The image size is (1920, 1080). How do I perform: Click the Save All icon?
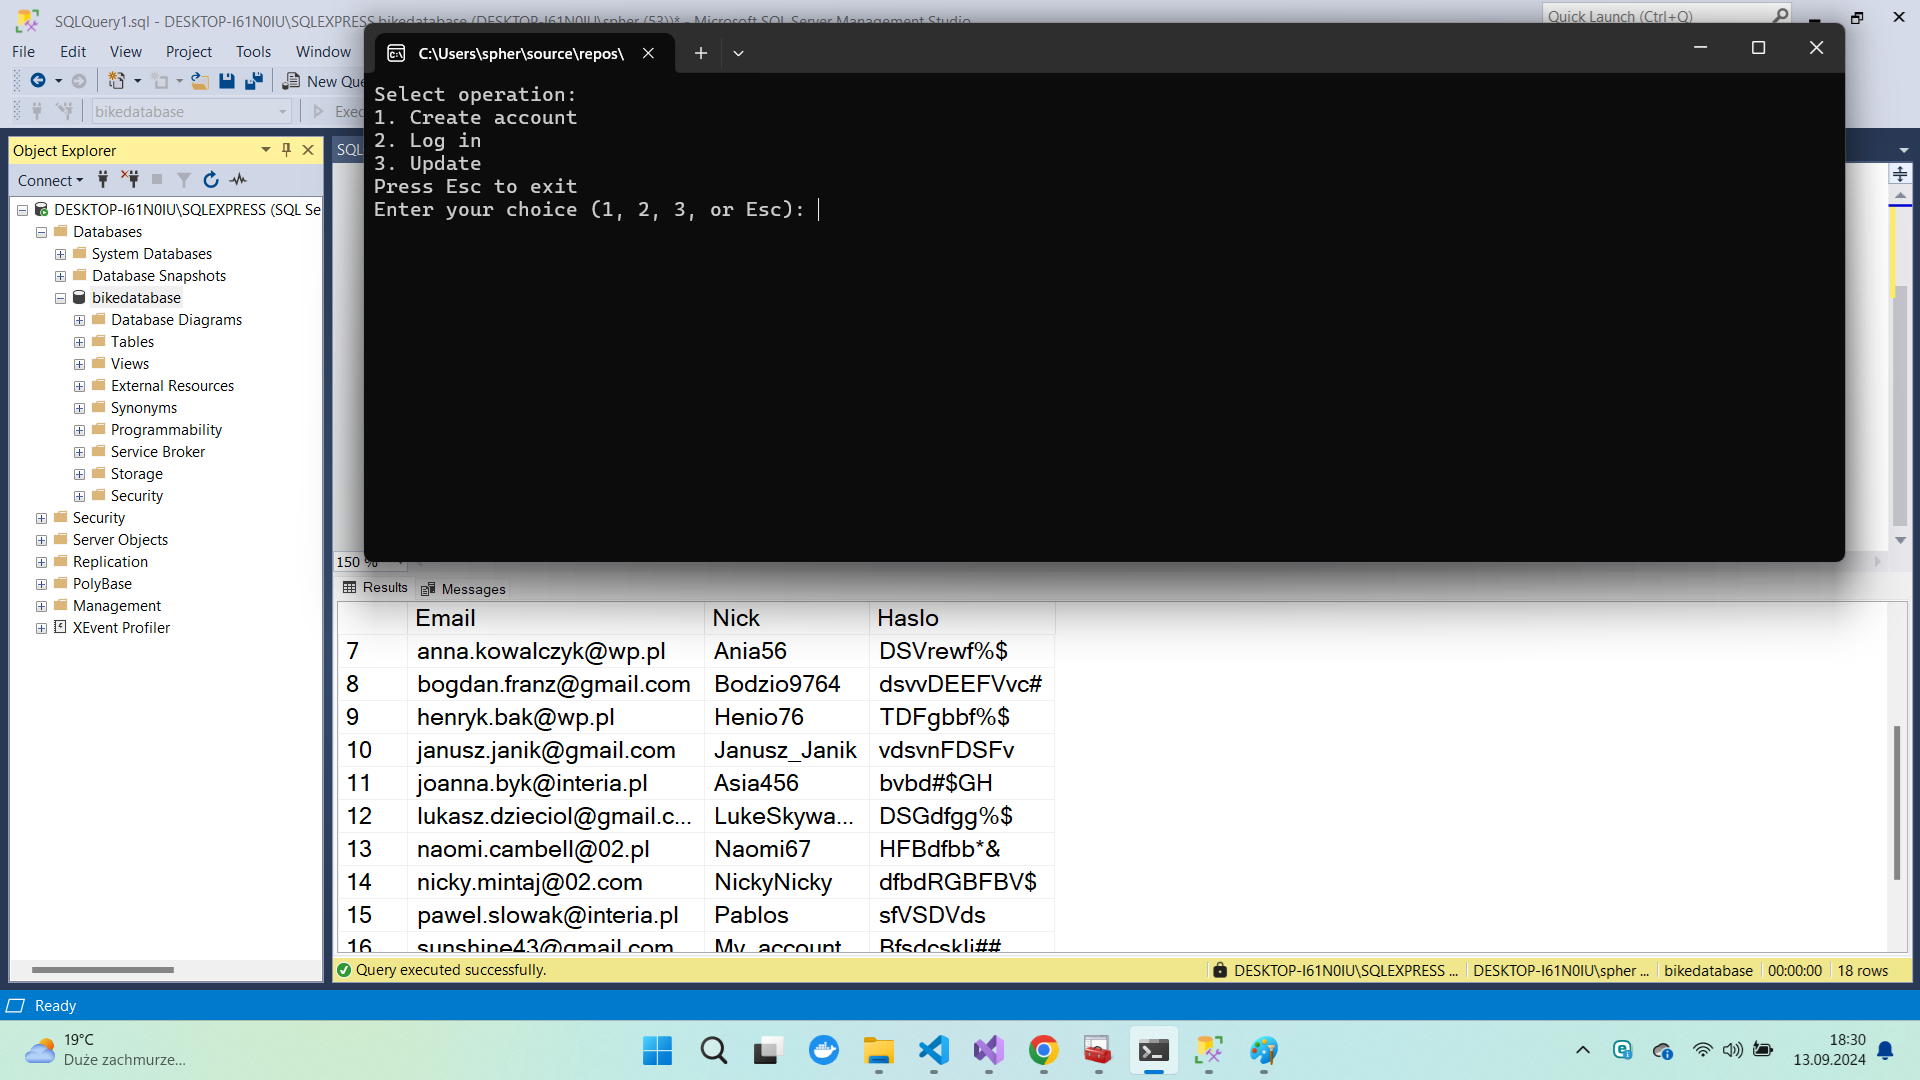pyautogui.click(x=254, y=81)
